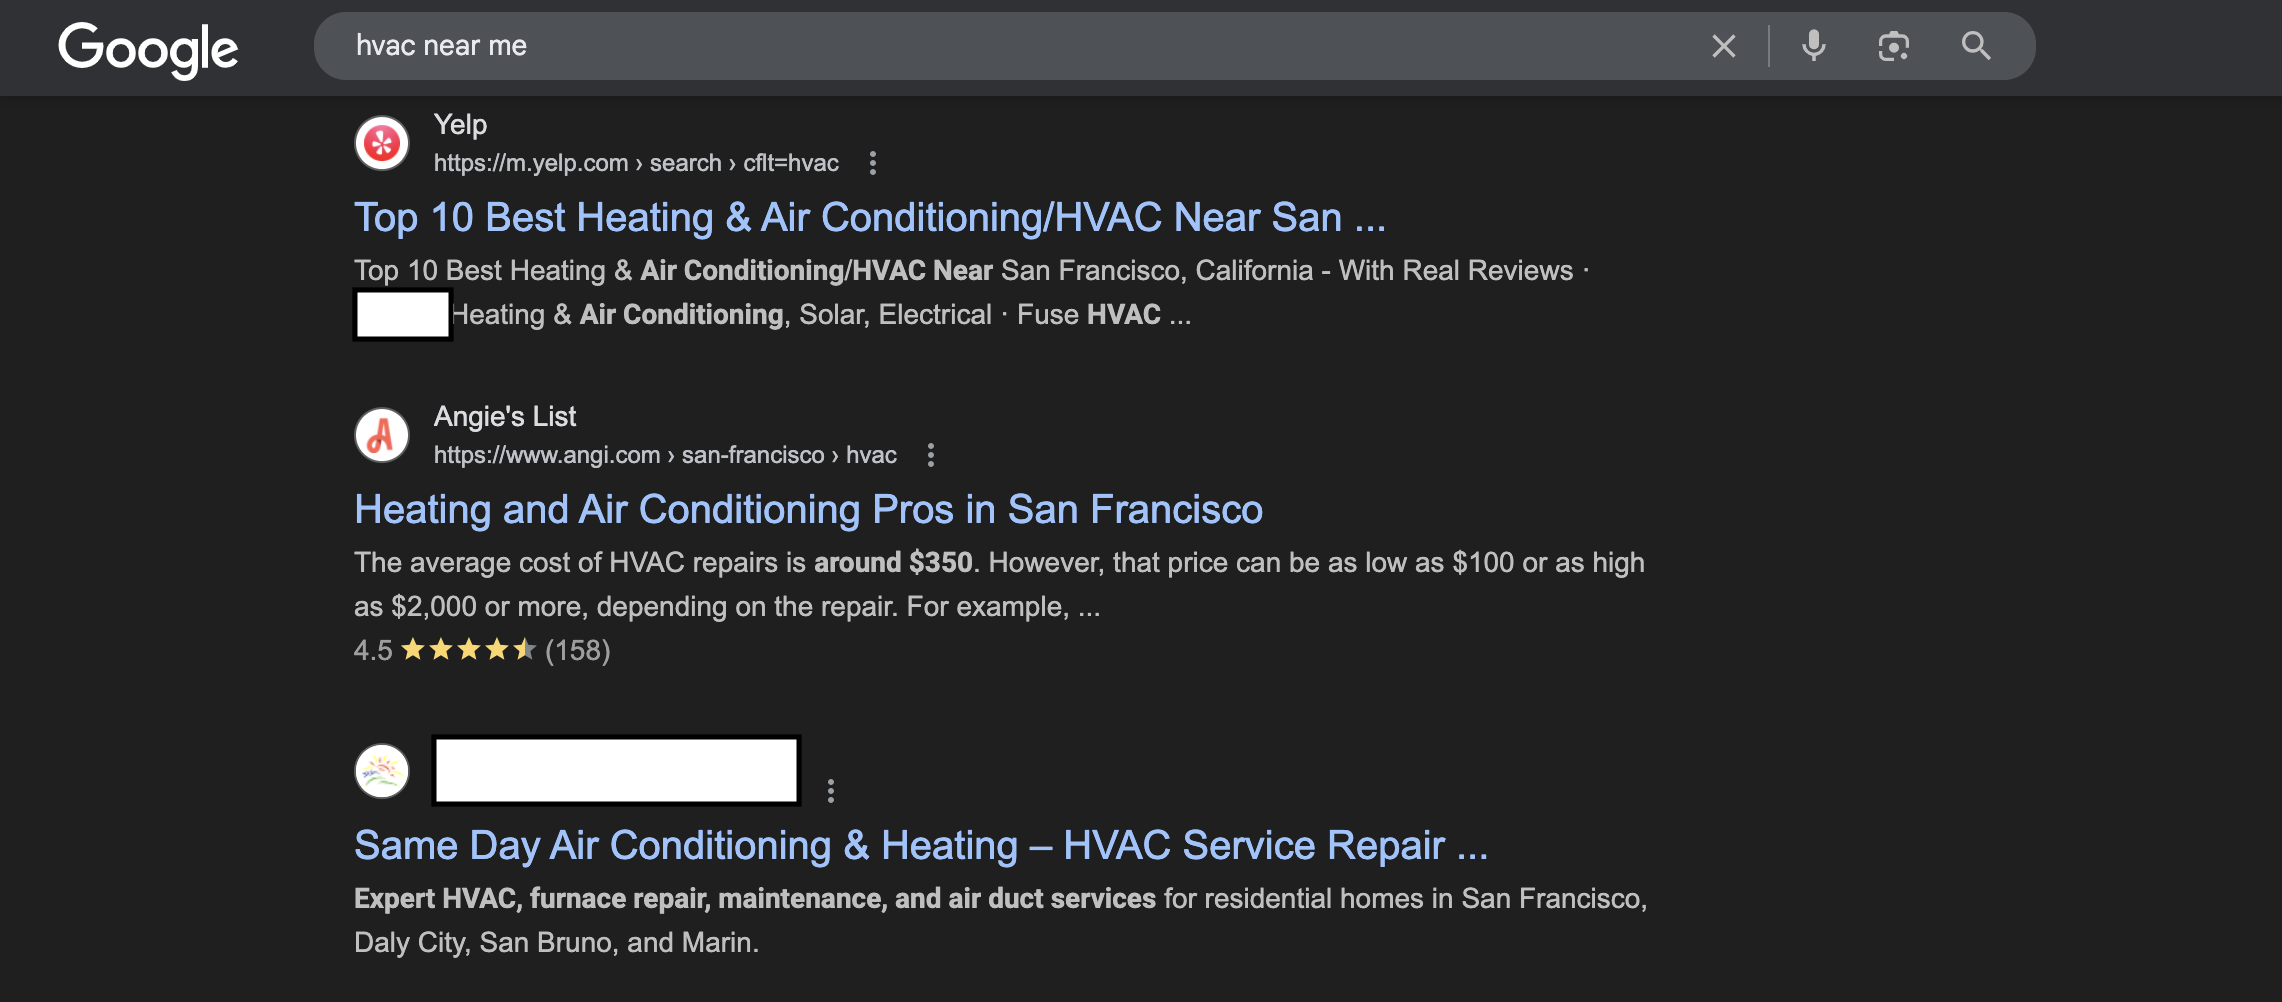Click the redacted text box in the Yelp snippet
Viewport: 2282px width, 1002px height.
402,313
